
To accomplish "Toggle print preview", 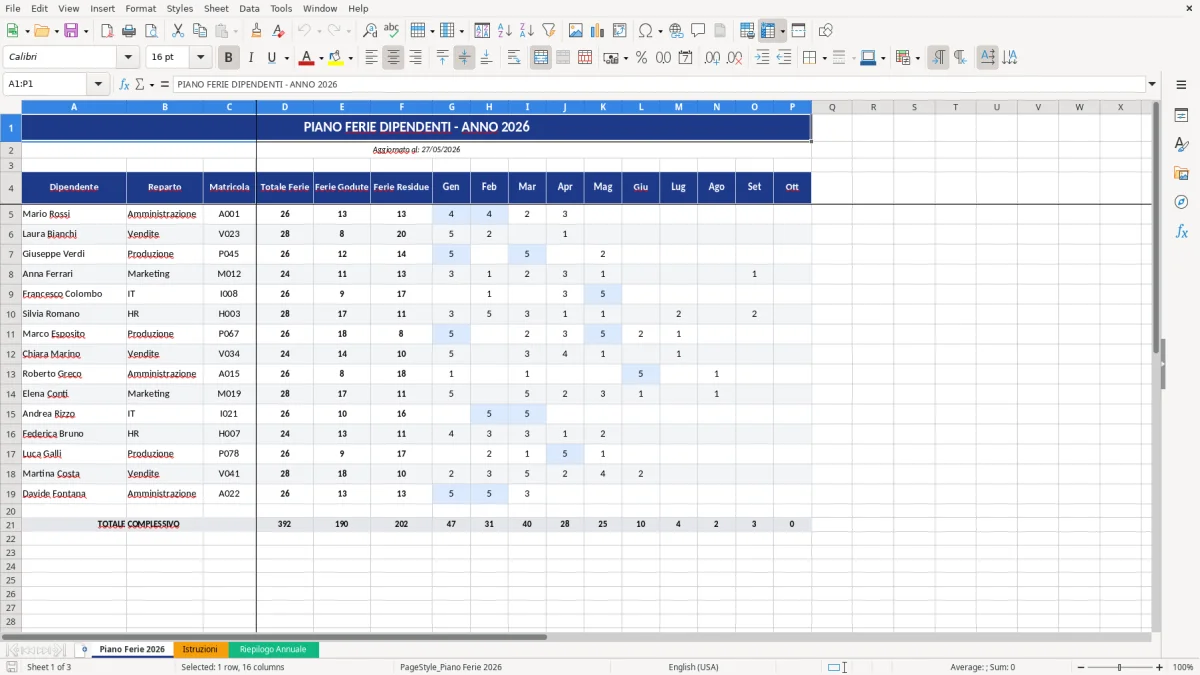I will [151, 31].
